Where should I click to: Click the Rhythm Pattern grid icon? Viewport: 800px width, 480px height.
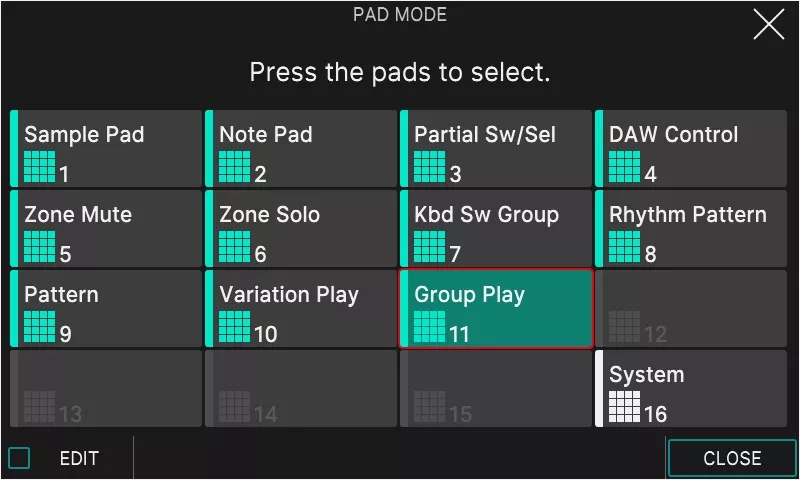(624, 246)
